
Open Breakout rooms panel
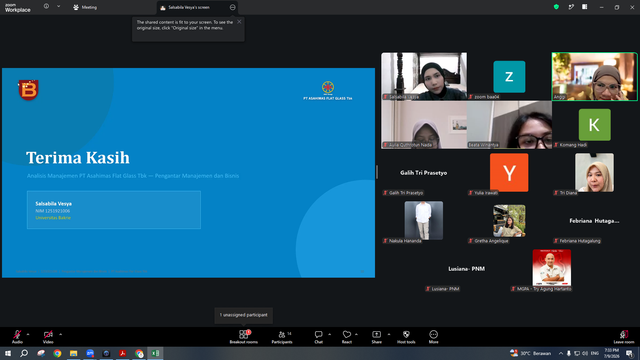244,337
